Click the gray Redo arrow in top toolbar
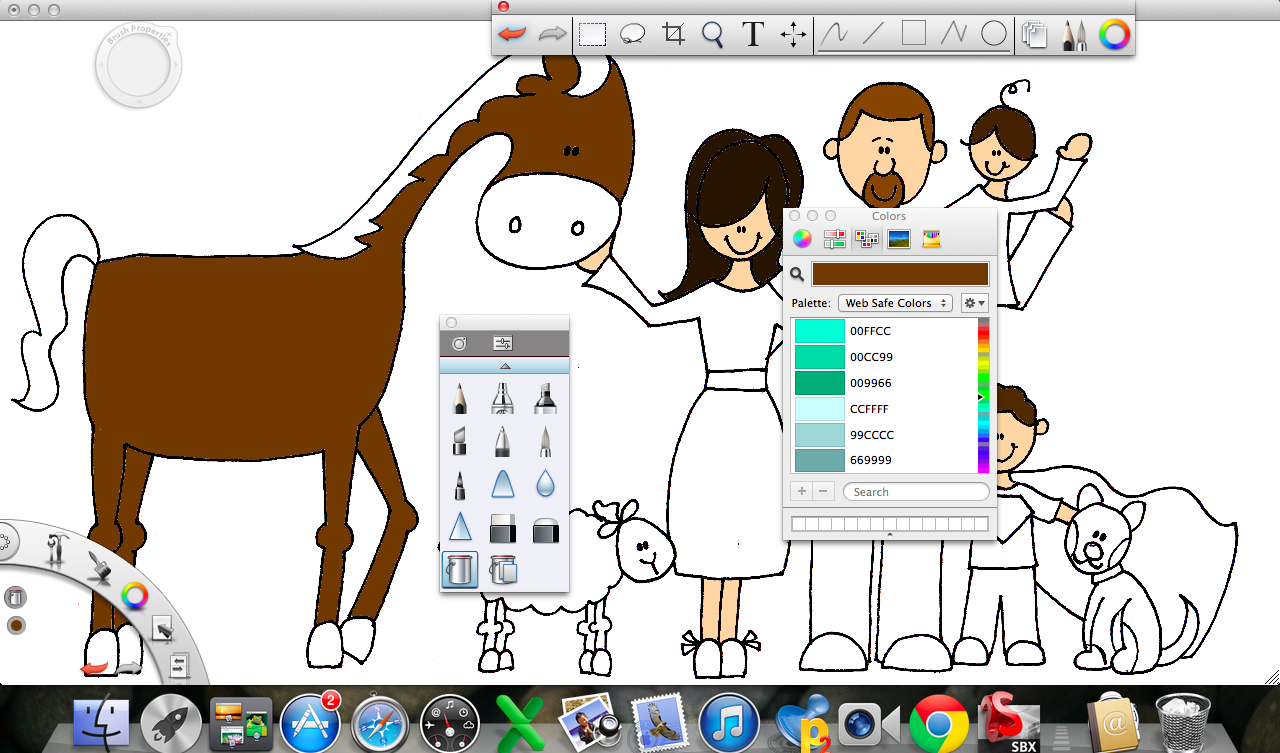Viewport: 1280px width, 753px height. tap(552, 34)
